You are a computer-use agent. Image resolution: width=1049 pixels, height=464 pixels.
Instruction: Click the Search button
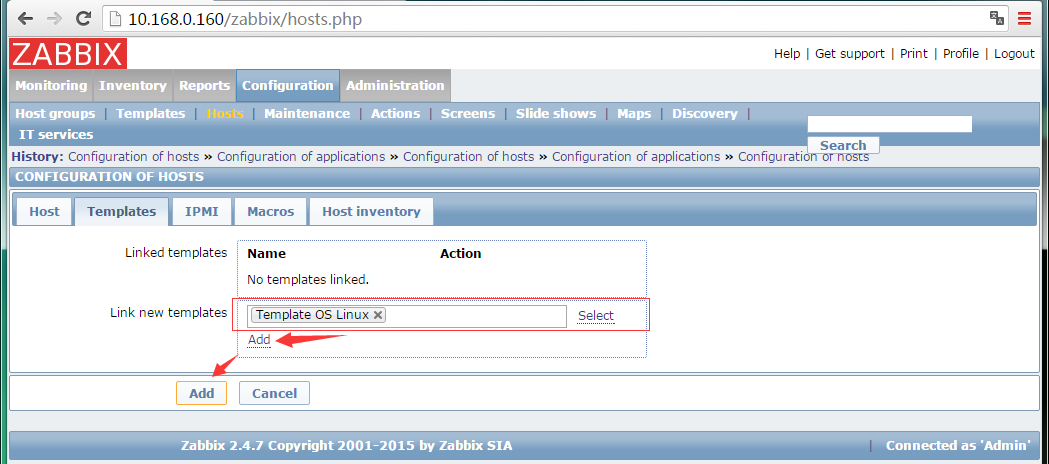pos(843,145)
